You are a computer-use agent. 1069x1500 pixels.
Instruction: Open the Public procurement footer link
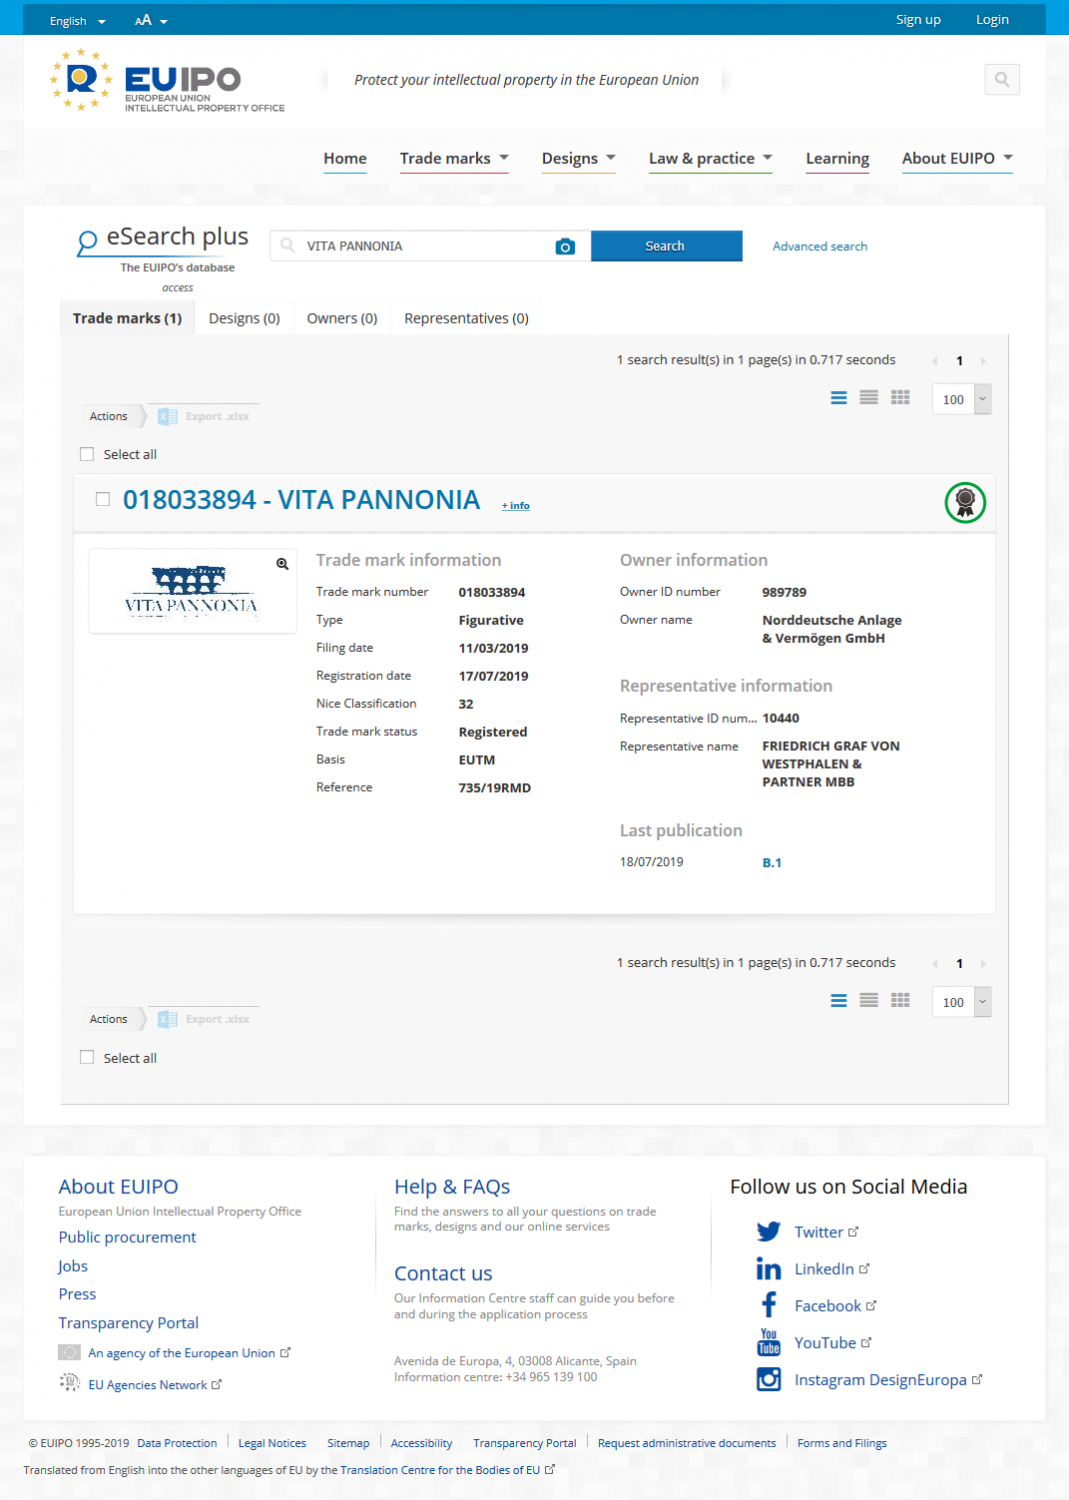(127, 1237)
